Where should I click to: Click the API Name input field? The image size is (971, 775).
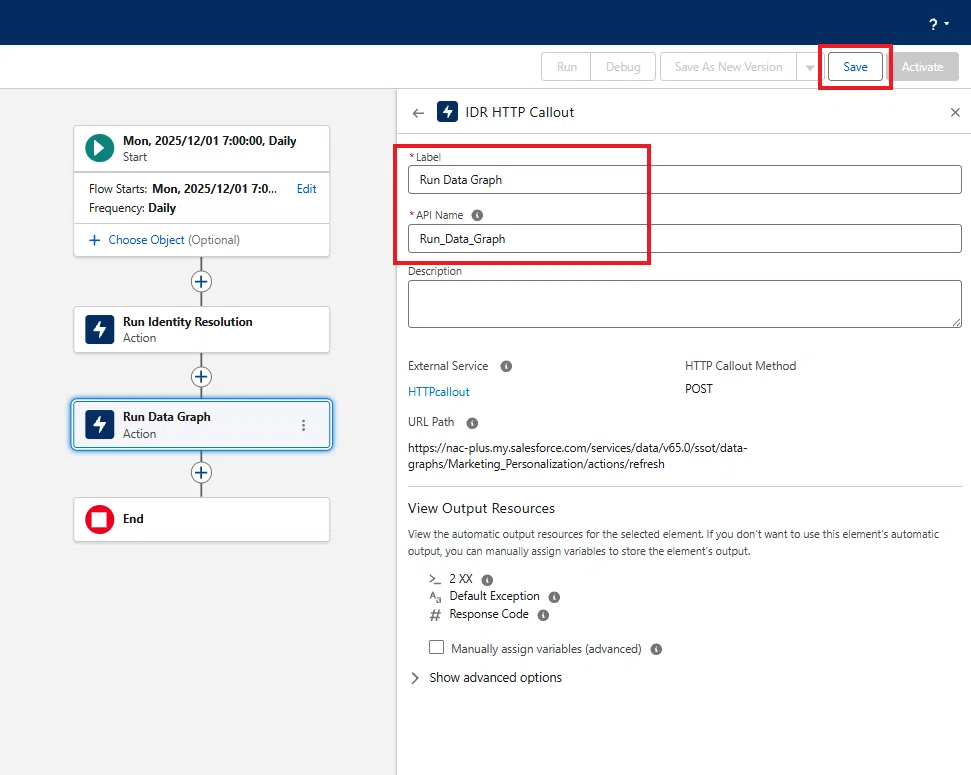pyautogui.click(x=684, y=239)
